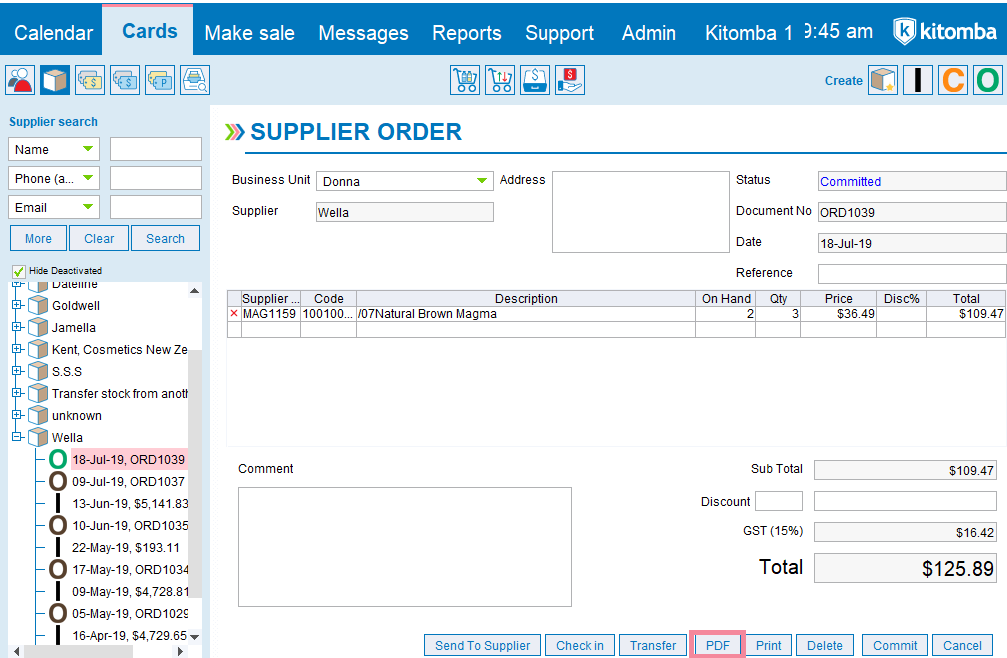Click the cash drawer icon
Screen dimensions: 1007x658
535,80
